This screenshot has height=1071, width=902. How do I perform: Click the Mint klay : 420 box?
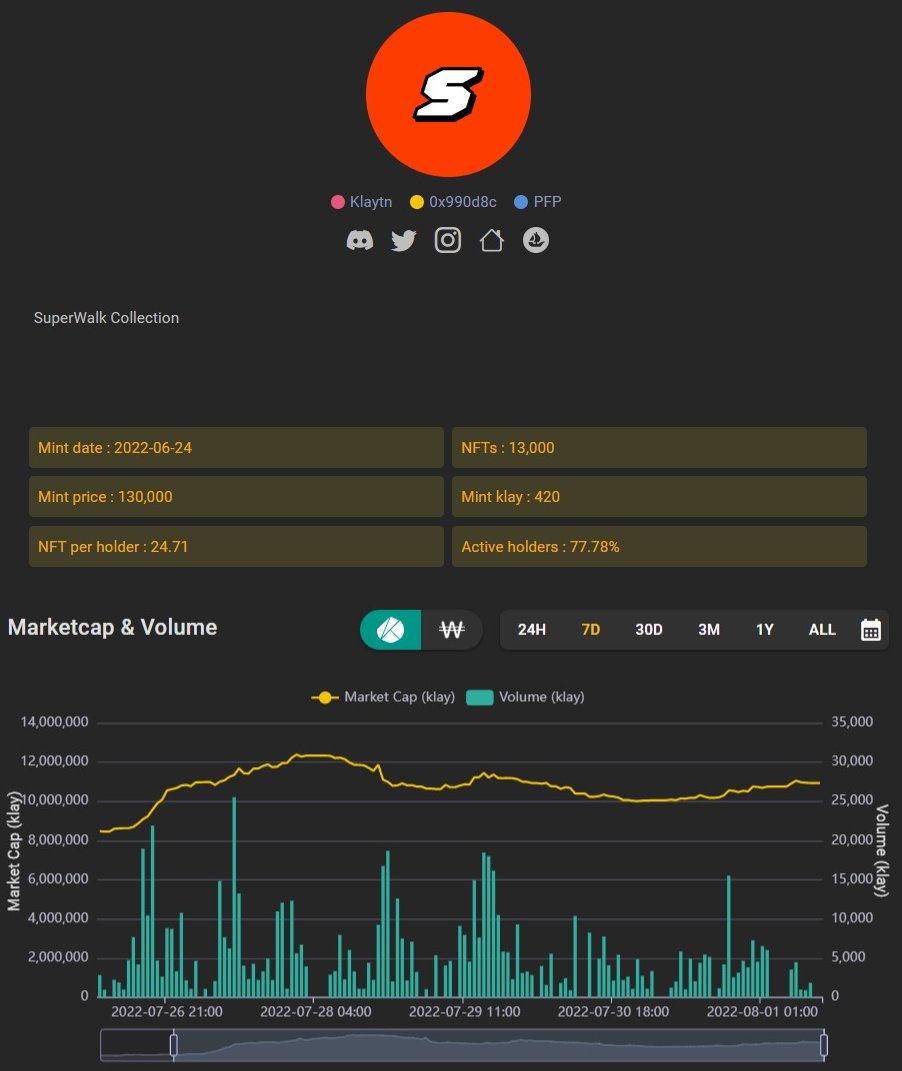(660, 497)
